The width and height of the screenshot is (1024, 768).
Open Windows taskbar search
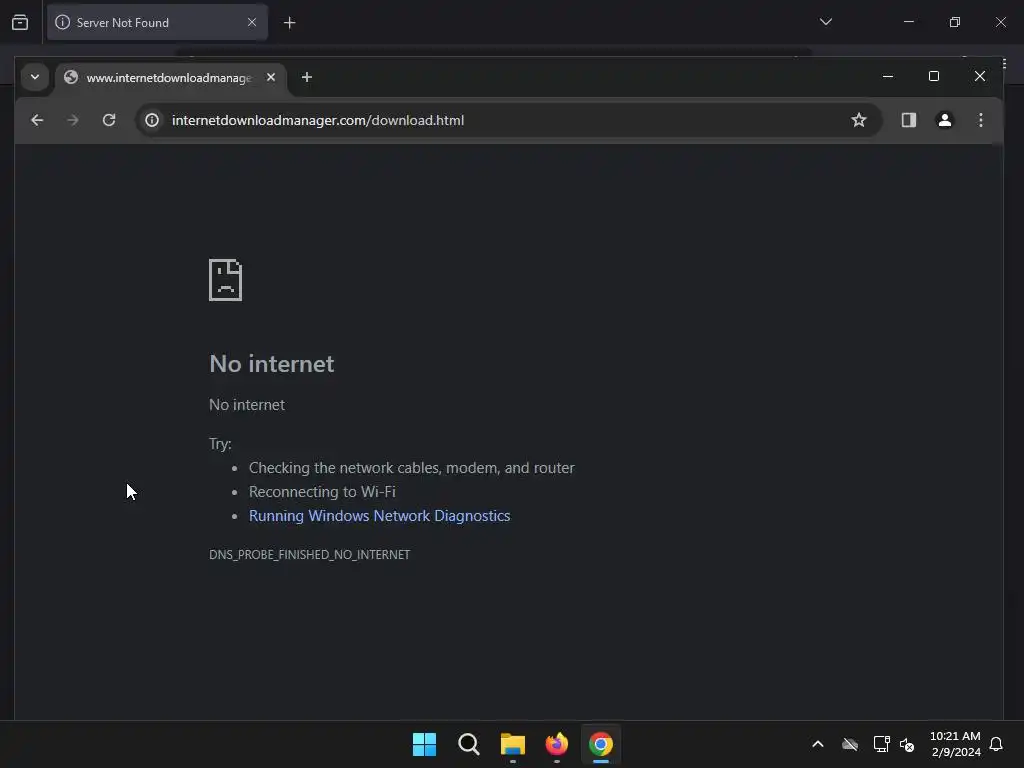click(469, 744)
